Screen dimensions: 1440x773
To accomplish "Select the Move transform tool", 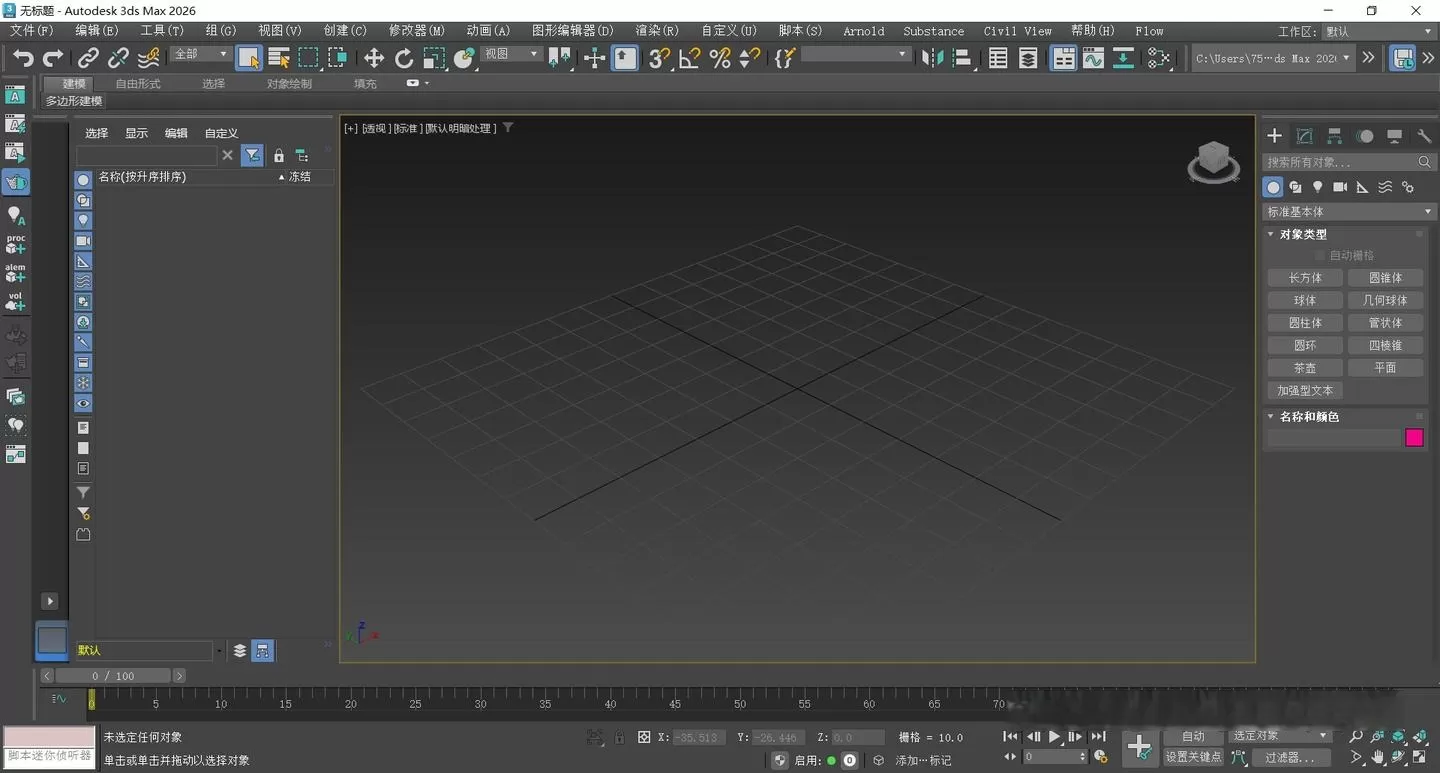I will click(x=374, y=58).
